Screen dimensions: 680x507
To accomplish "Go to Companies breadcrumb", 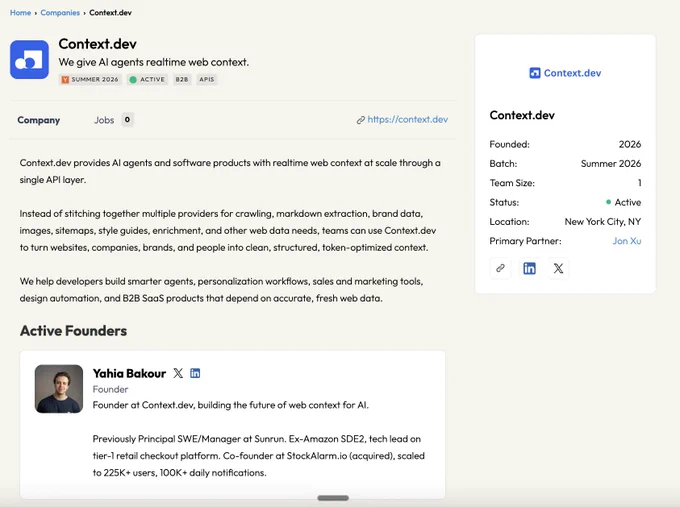I will (x=60, y=13).
